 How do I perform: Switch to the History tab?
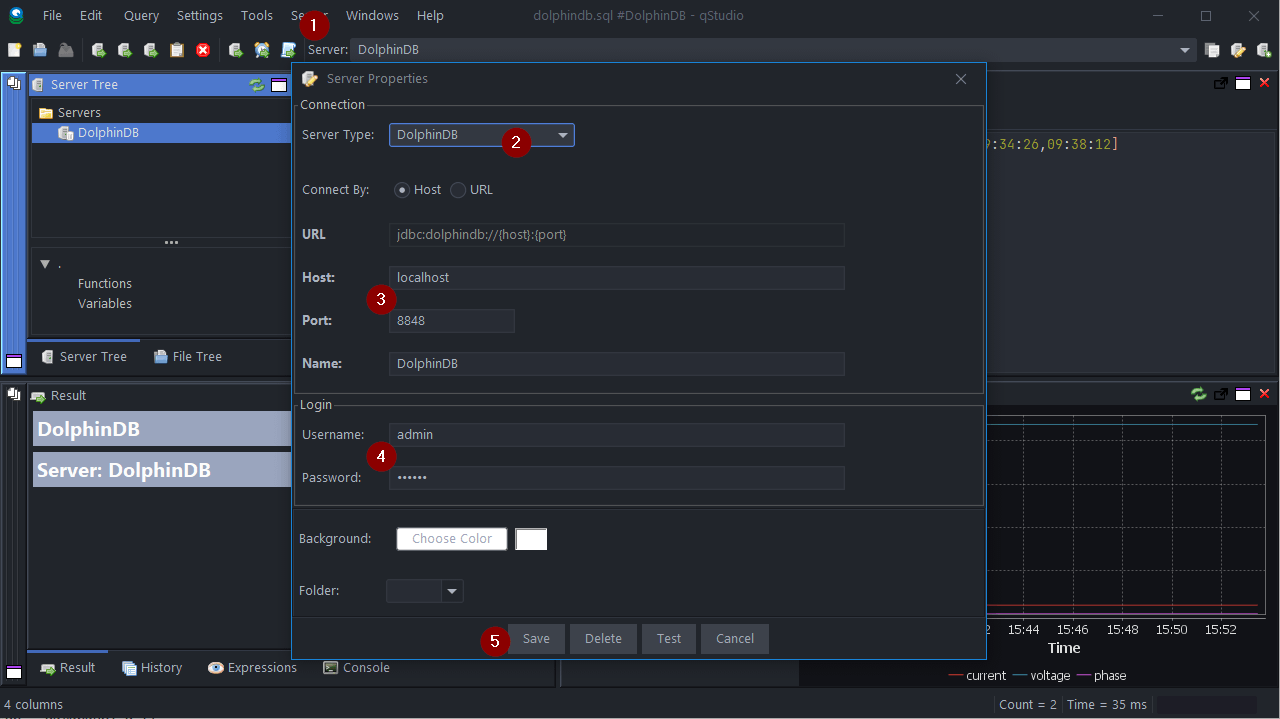(152, 668)
